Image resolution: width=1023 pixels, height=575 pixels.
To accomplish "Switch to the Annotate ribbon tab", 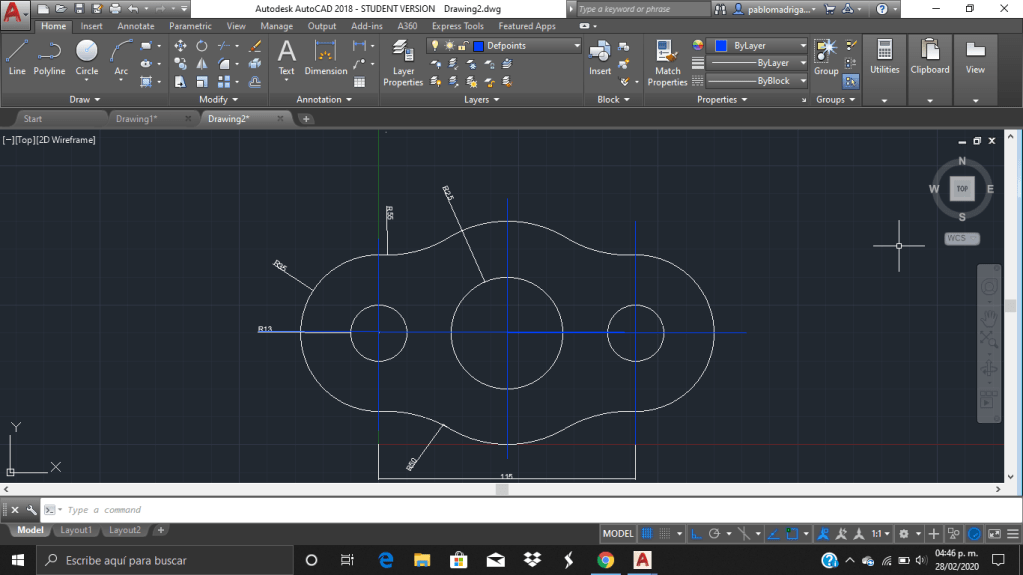I will [x=136, y=26].
